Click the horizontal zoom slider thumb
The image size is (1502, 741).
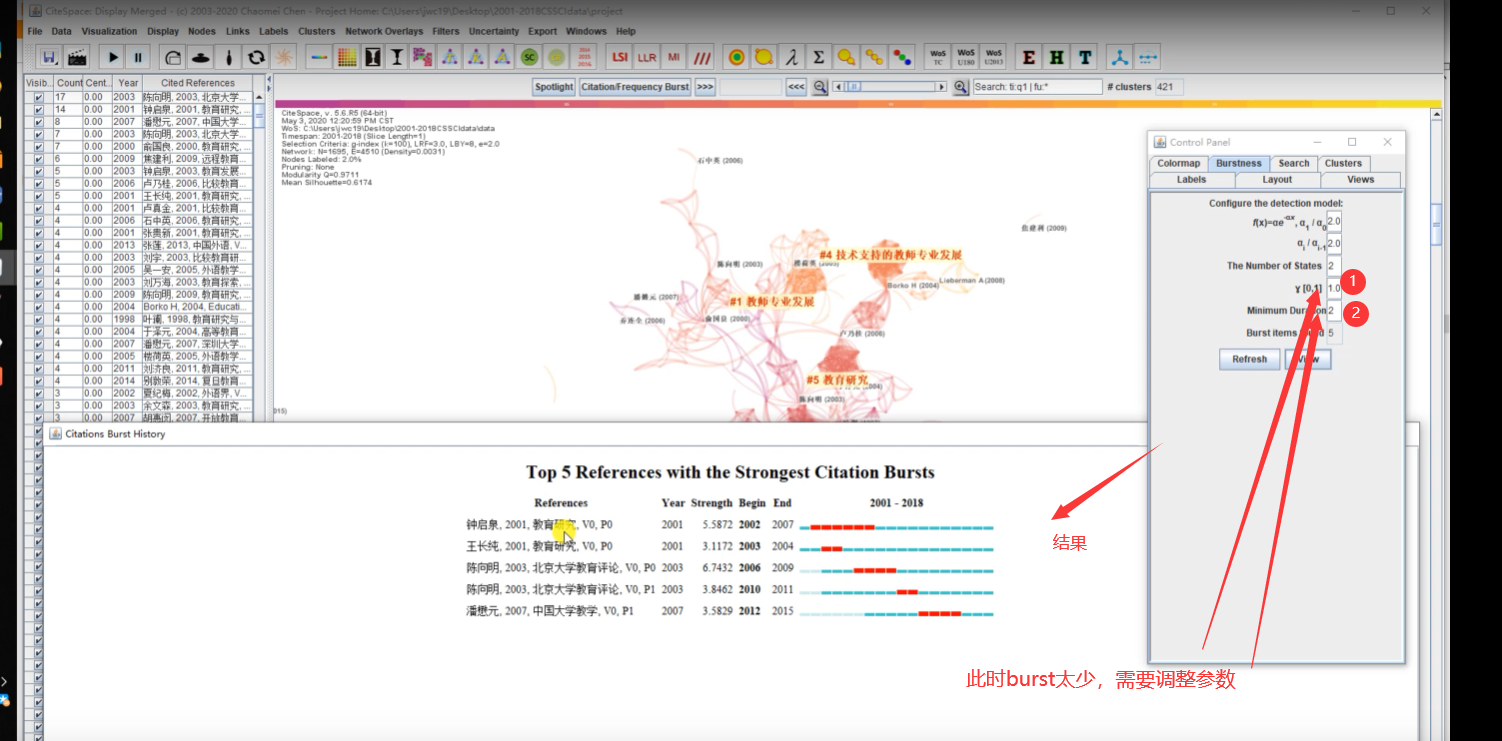click(x=853, y=87)
